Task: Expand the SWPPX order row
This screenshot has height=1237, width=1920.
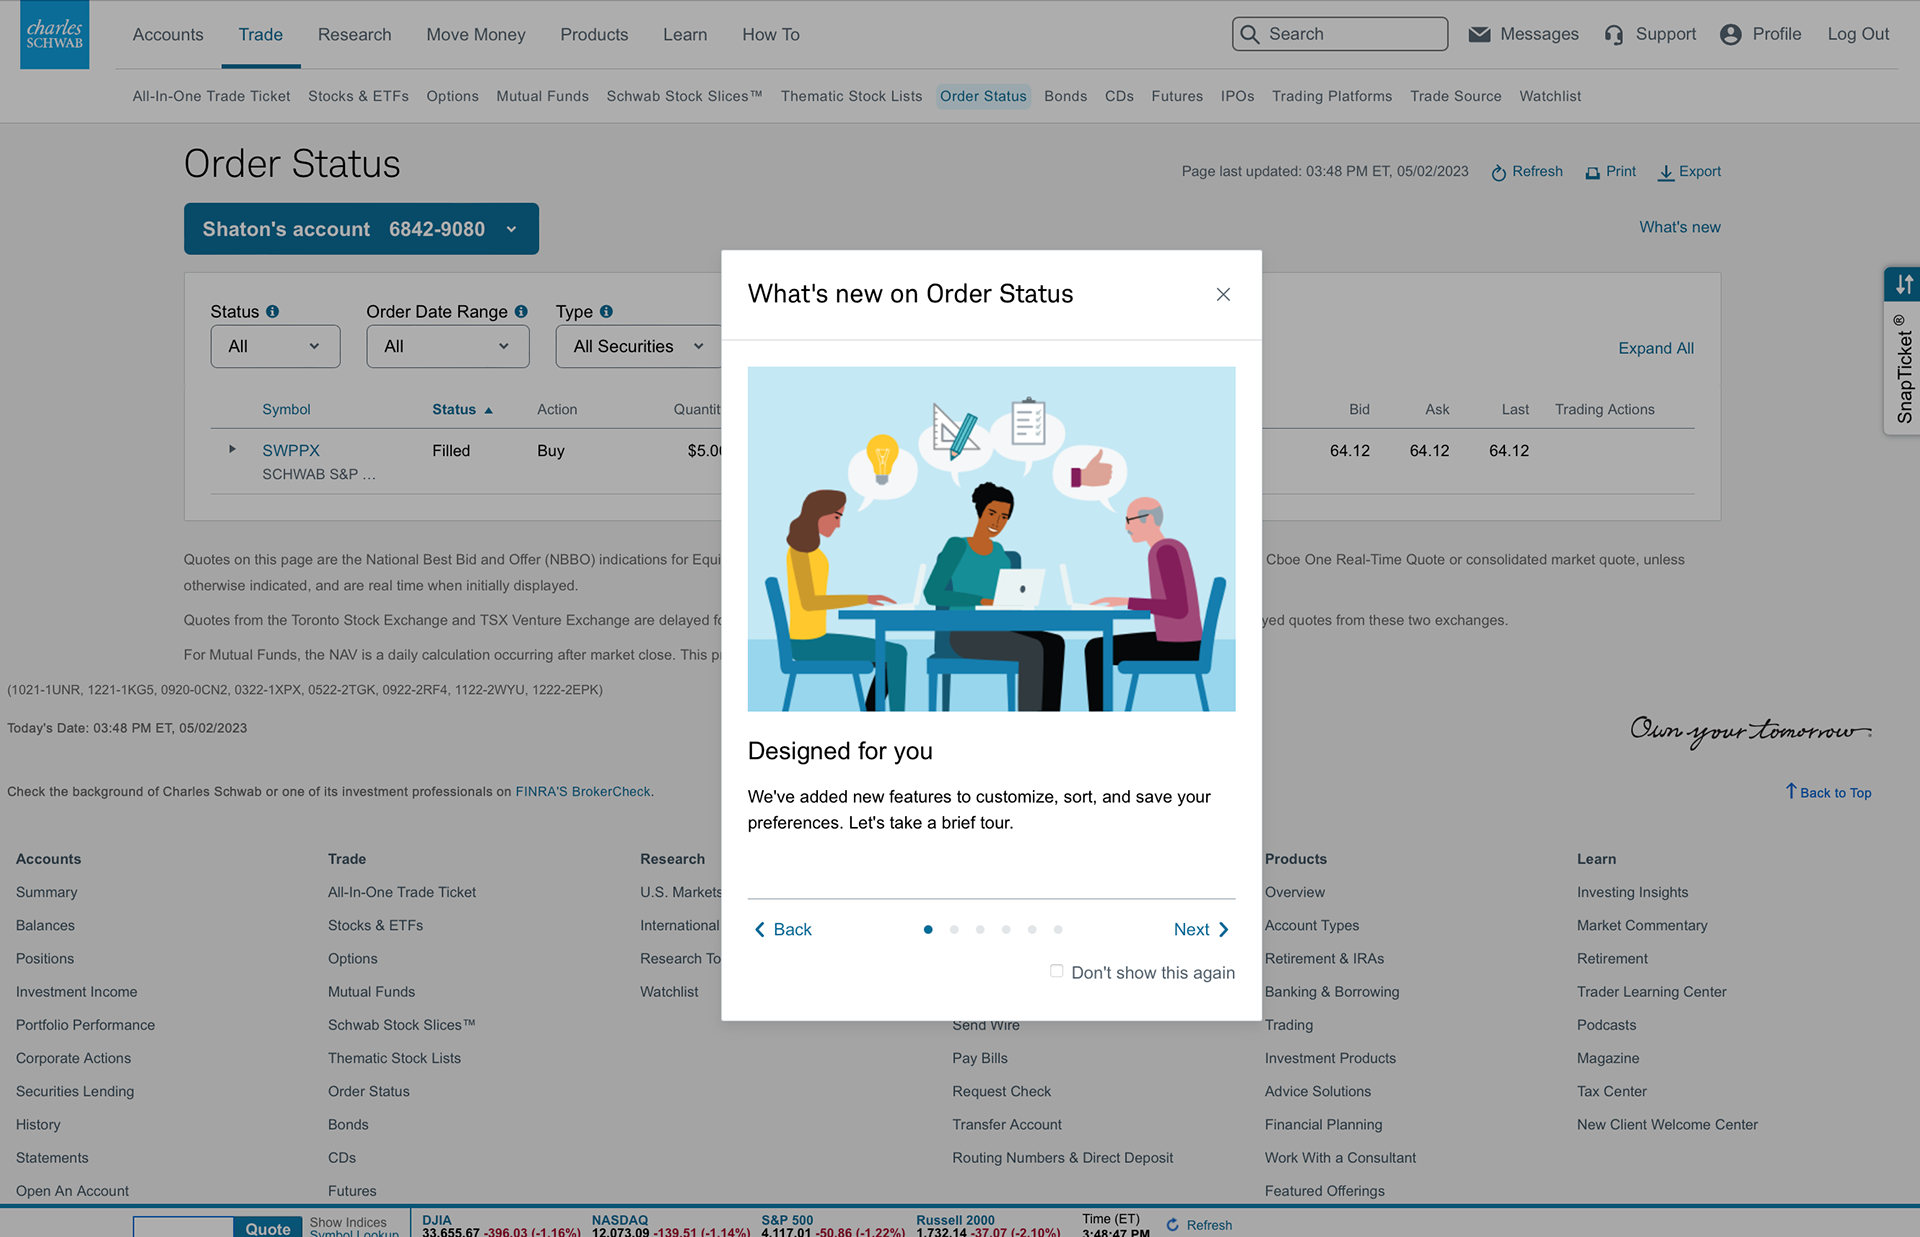Action: coord(232,449)
